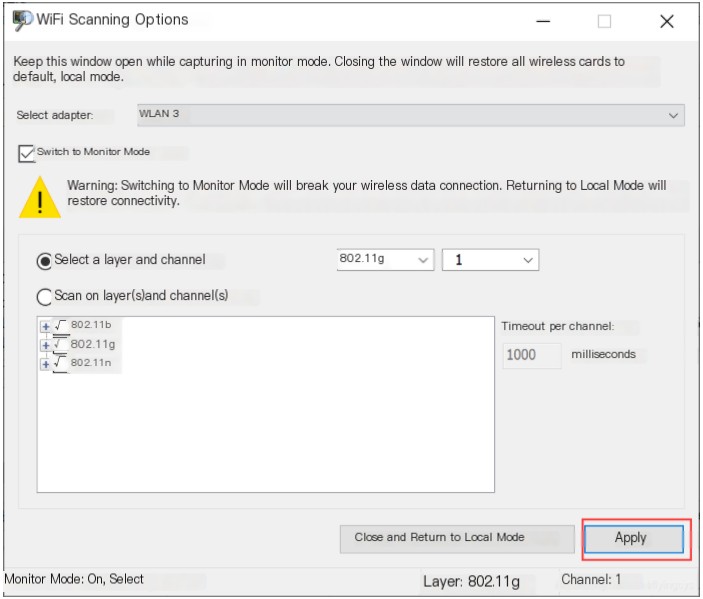
Task: Select the 802.11n tree item label
Action: tap(91, 363)
